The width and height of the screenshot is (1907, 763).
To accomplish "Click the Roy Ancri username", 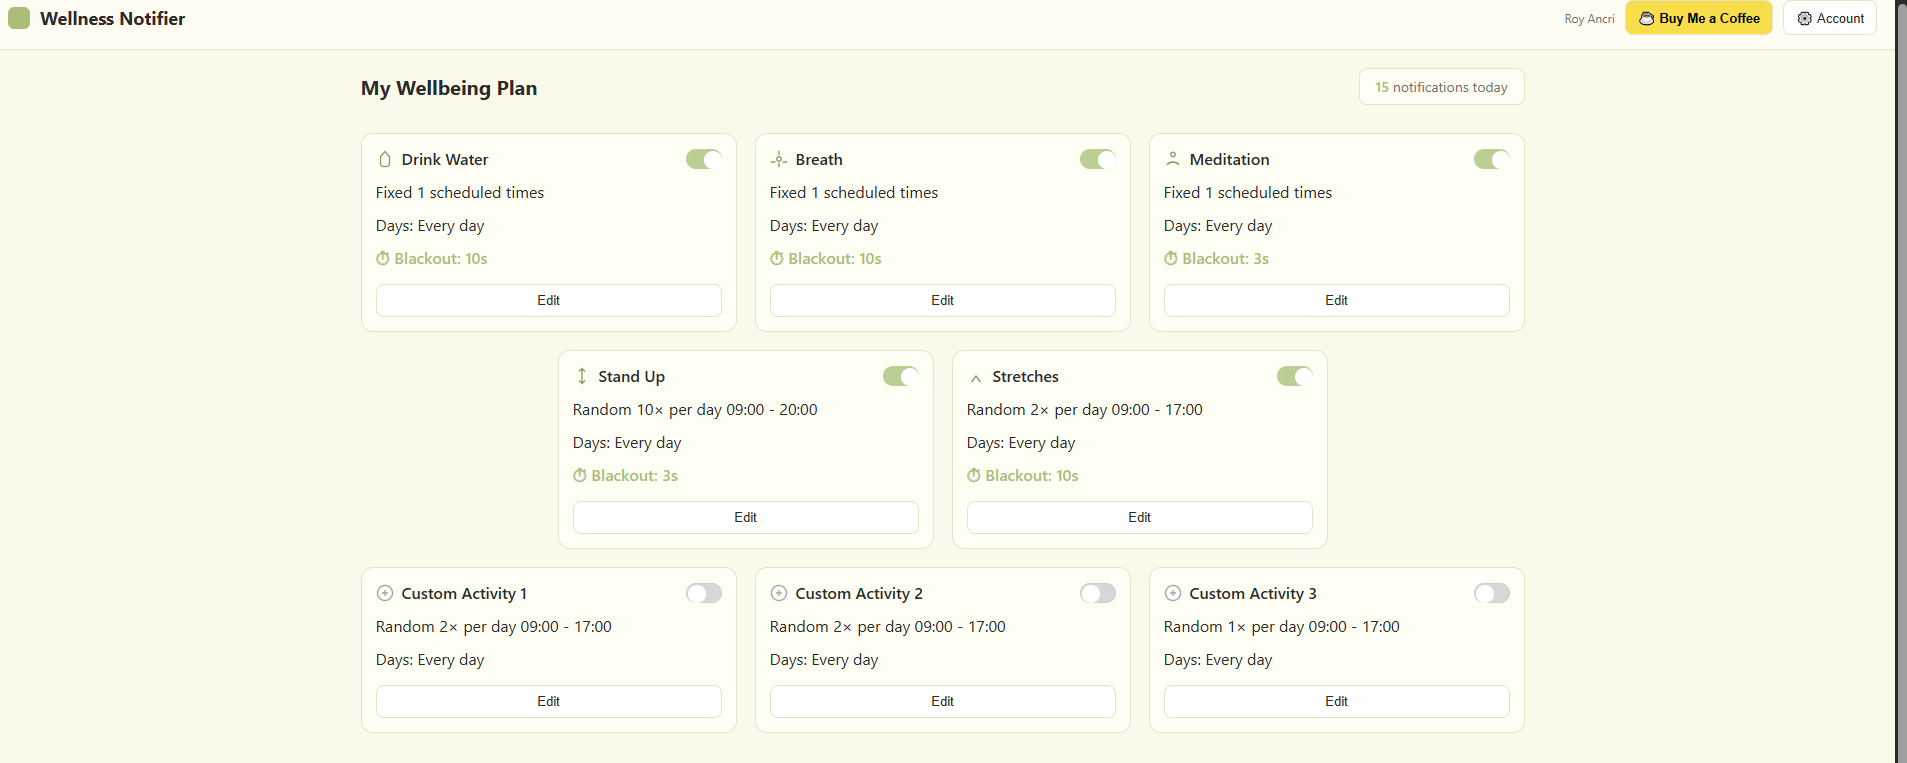I will [1590, 19].
